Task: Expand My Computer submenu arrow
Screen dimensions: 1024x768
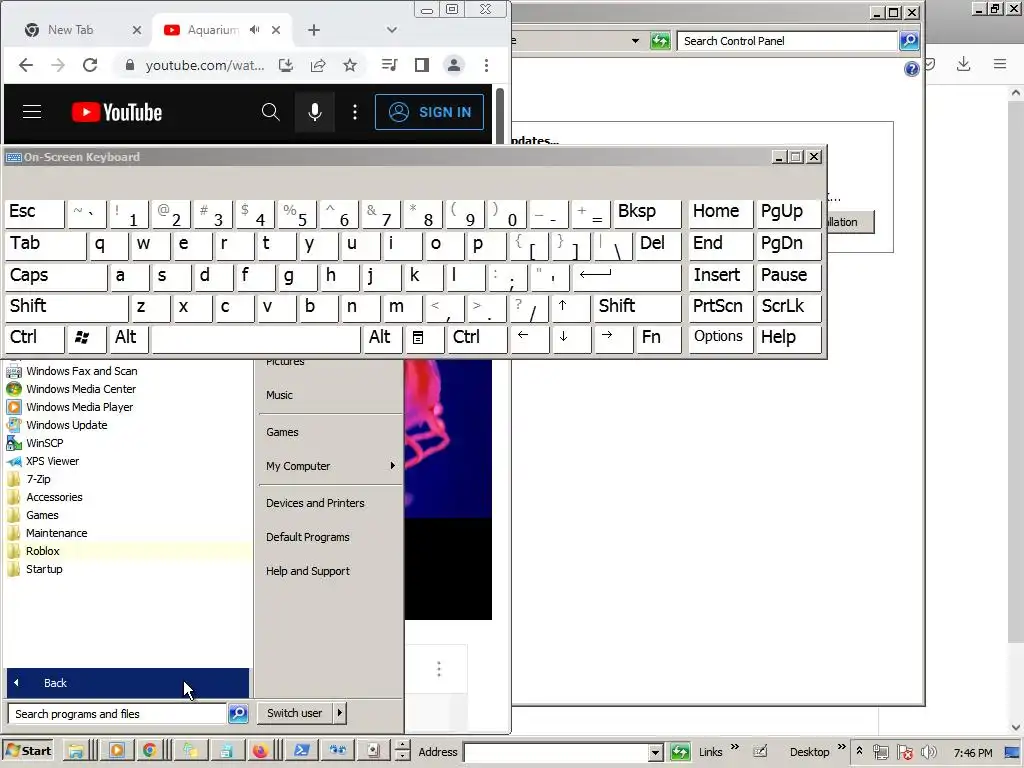Action: tap(392, 466)
